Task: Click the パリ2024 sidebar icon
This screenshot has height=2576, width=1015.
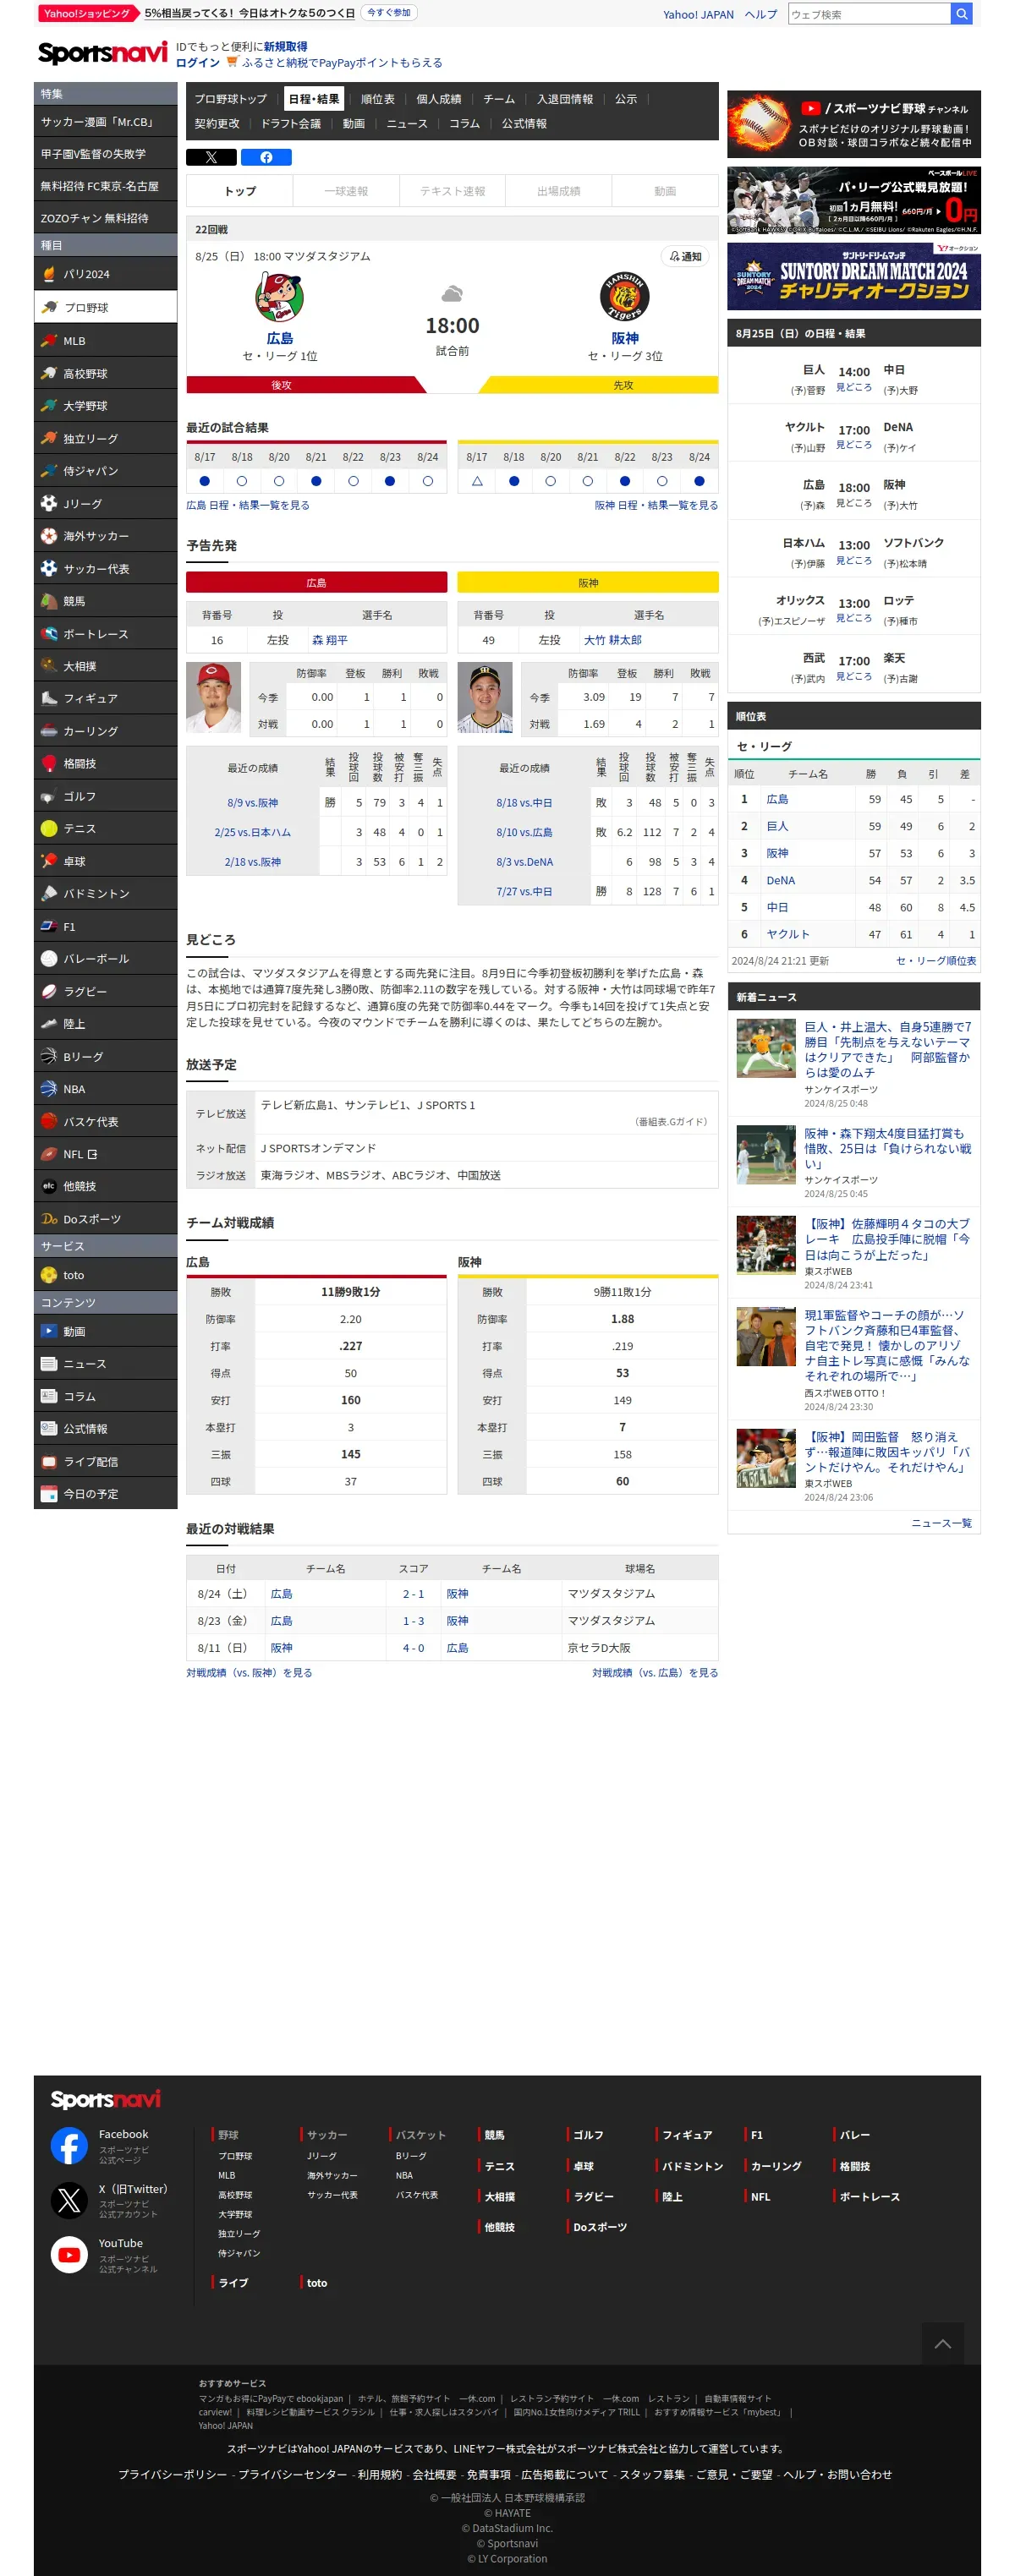Action: coord(49,273)
